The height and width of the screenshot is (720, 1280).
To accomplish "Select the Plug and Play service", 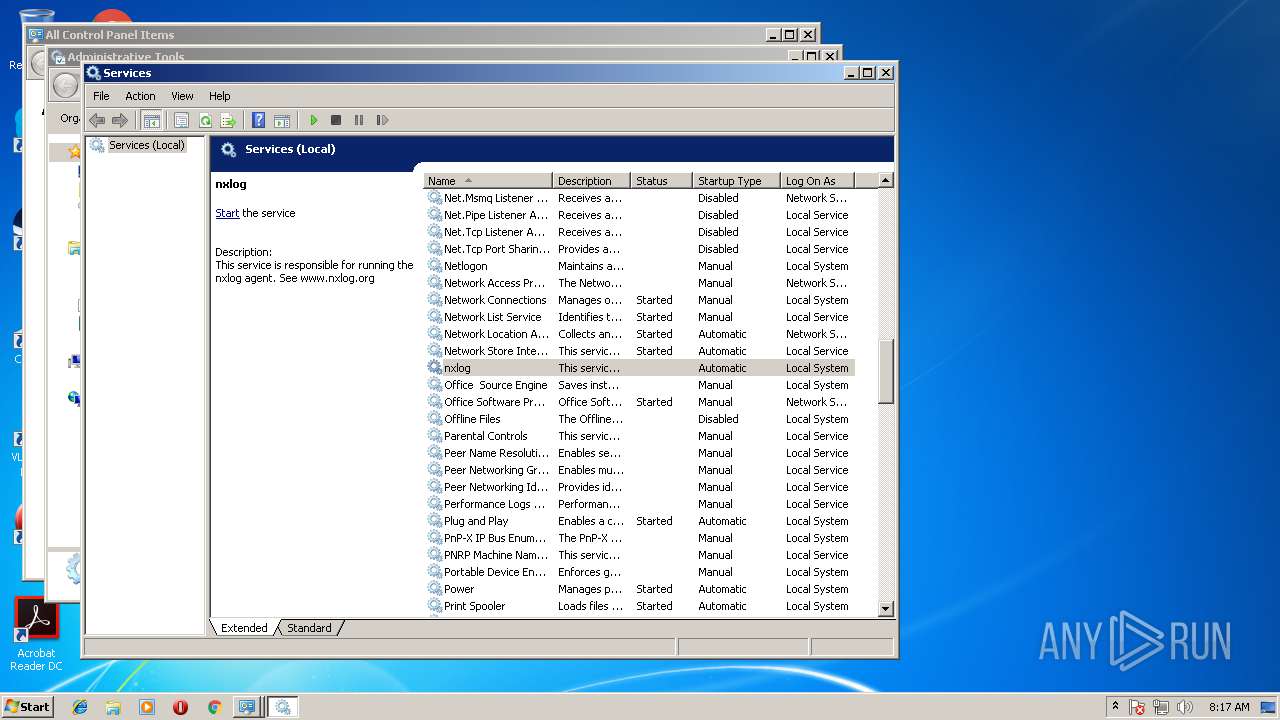I will tap(640, 521).
